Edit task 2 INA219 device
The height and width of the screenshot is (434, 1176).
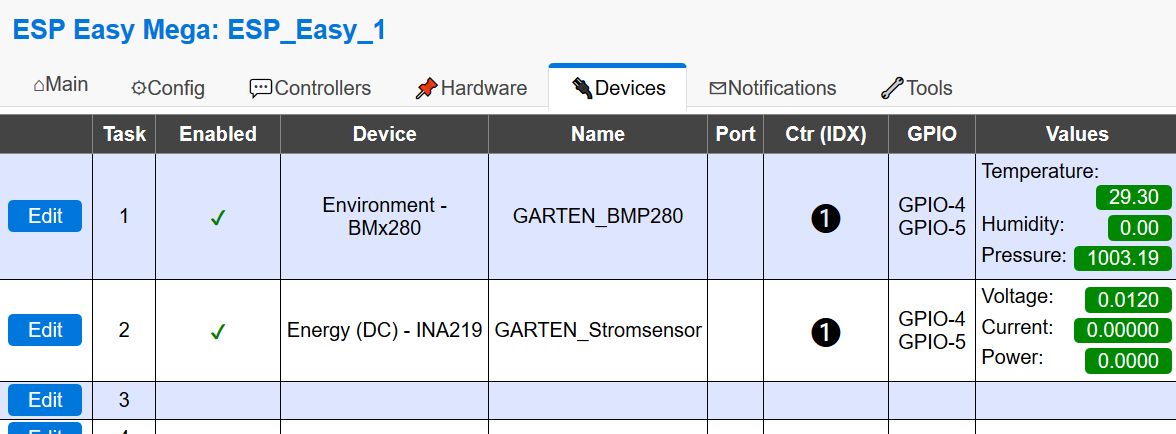coord(45,330)
